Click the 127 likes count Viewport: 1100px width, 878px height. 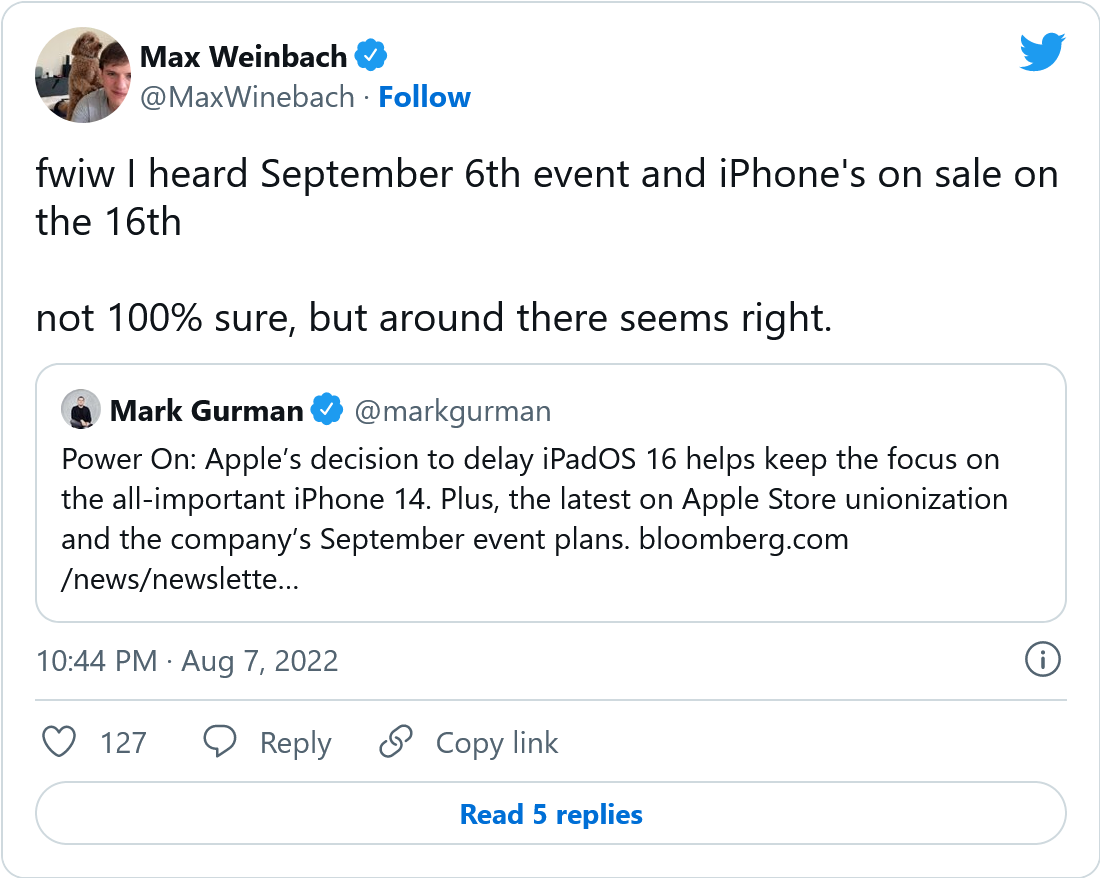point(123,743)
